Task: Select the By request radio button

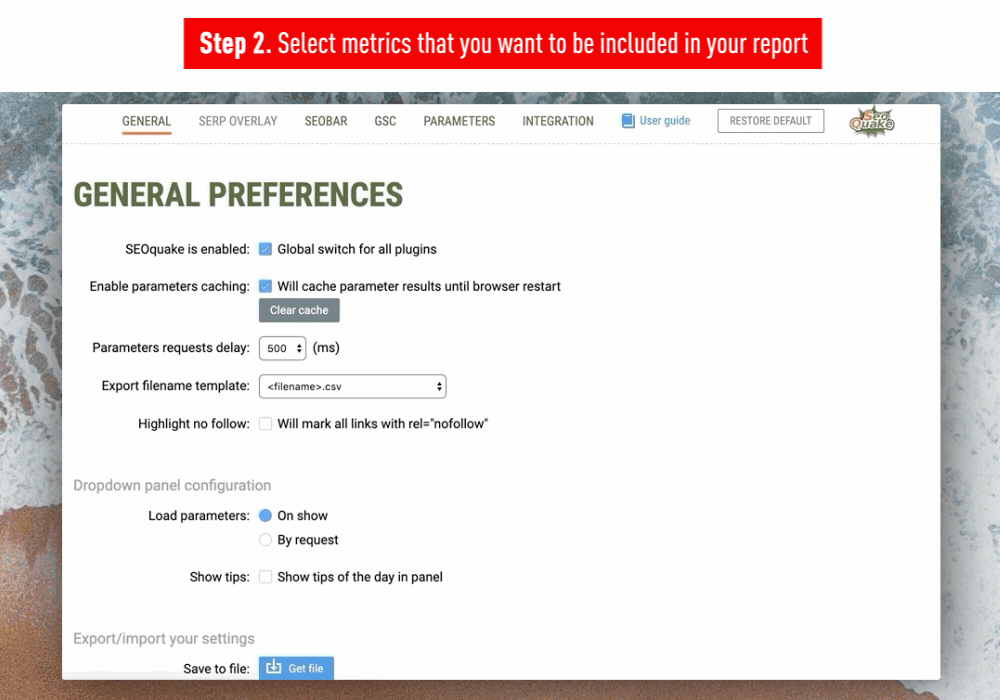Action: coord(265,540)
